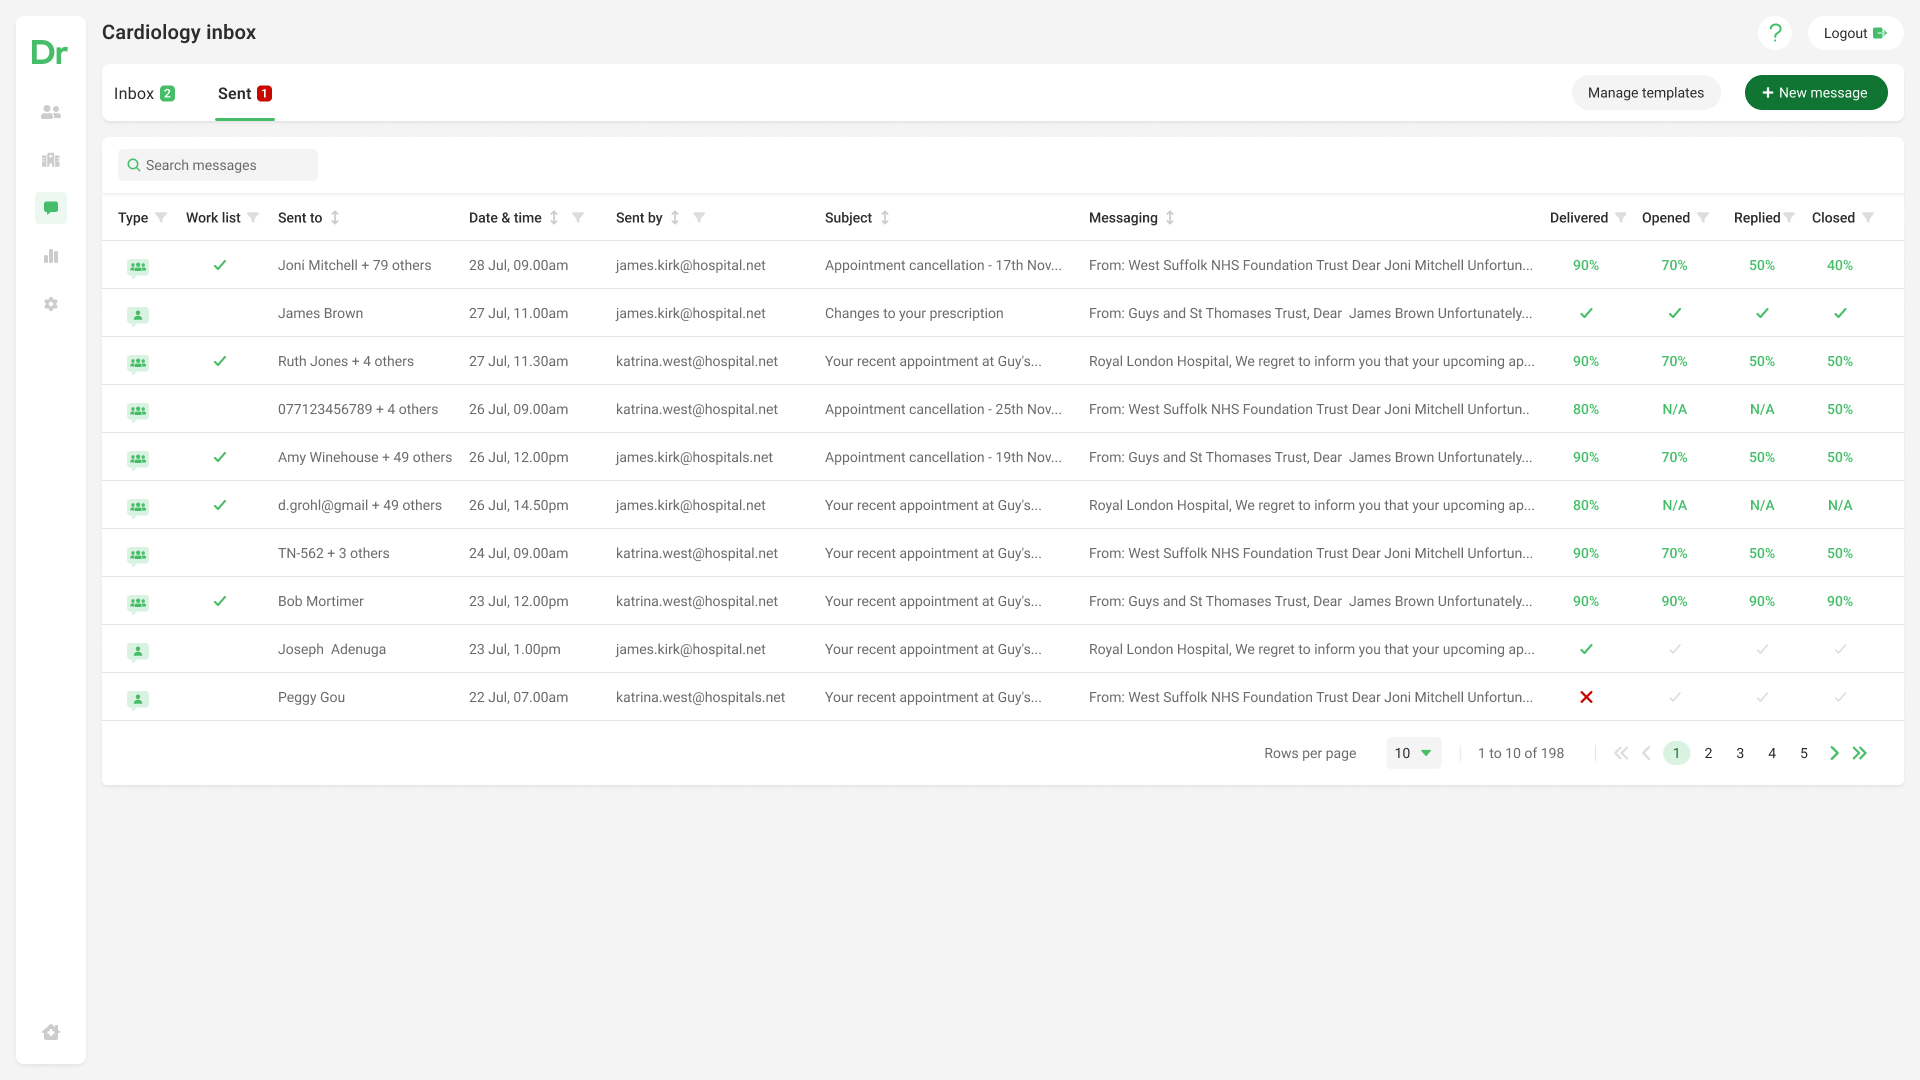The width and height of the screenshot is (1920, 1080).
Task: Click the Dr logo
Action: tap(50, 52)
